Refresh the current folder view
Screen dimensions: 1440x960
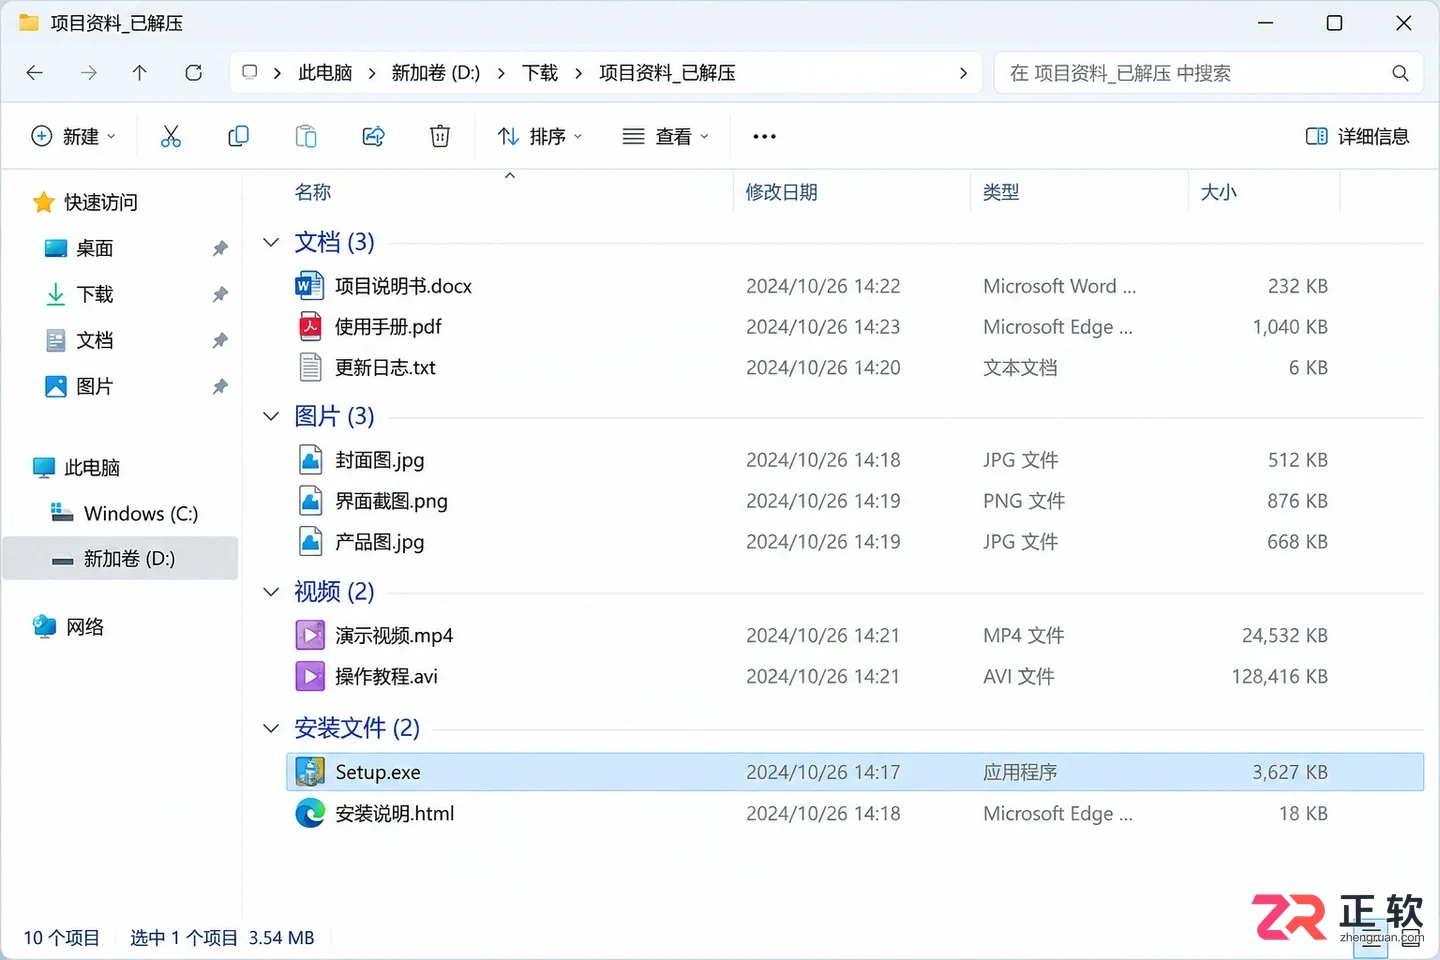coord(194,73)
